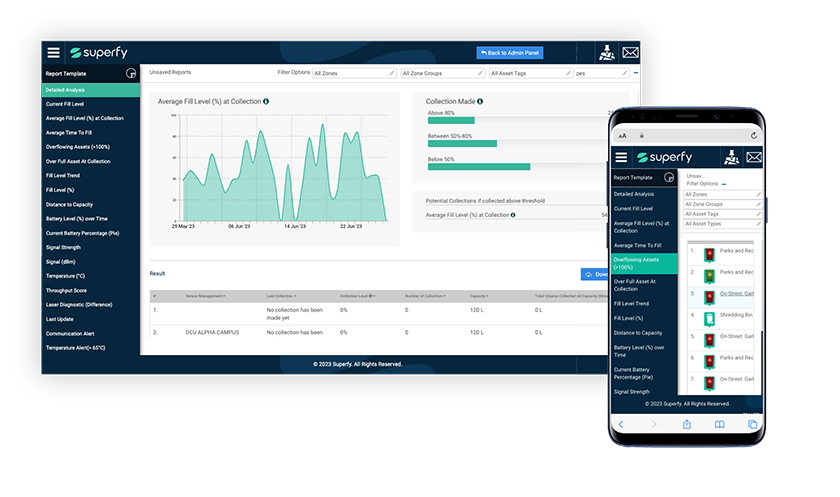
Task: Tap the reload icon in phone address bar
Action: pos(753,135)
